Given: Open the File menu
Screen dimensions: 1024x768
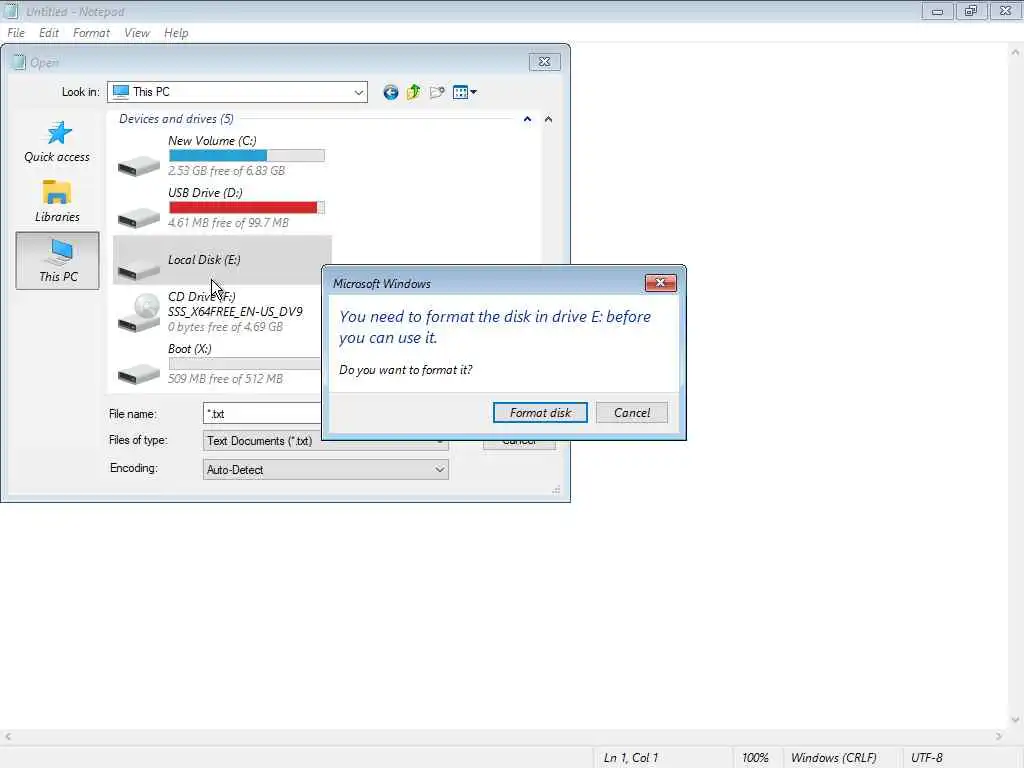Looking at the screenshot, I should [16, 33].
